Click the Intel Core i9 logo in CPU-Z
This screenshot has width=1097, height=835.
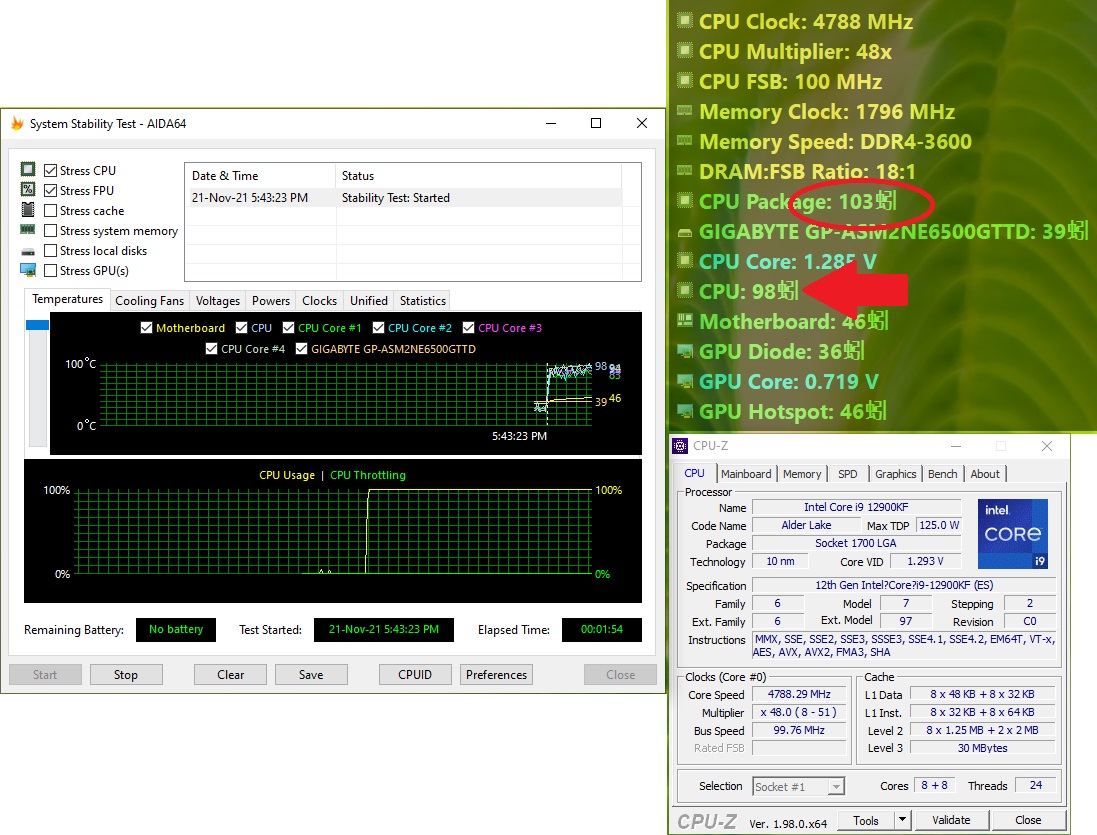click(x=1012, y=534)
